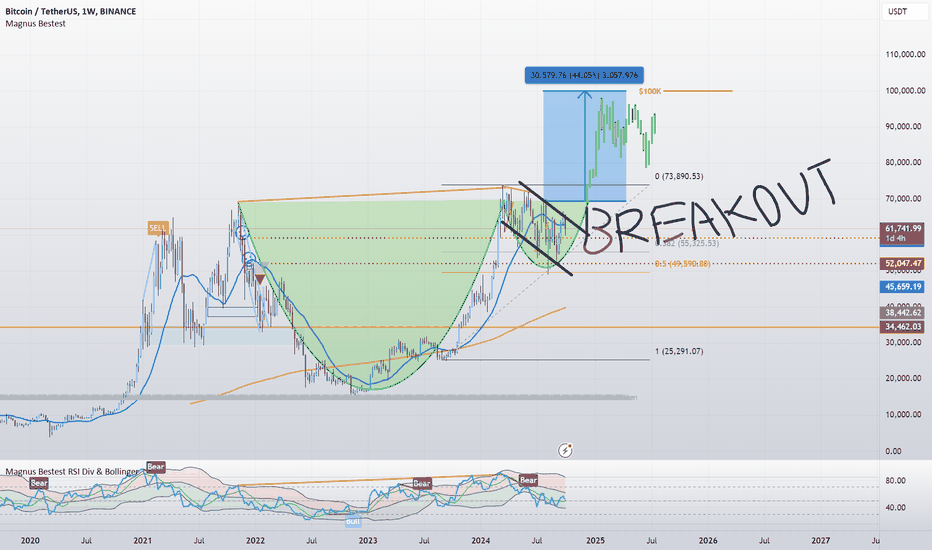
Task: Click the 2022 label on time axis
Action: [256, 540]
